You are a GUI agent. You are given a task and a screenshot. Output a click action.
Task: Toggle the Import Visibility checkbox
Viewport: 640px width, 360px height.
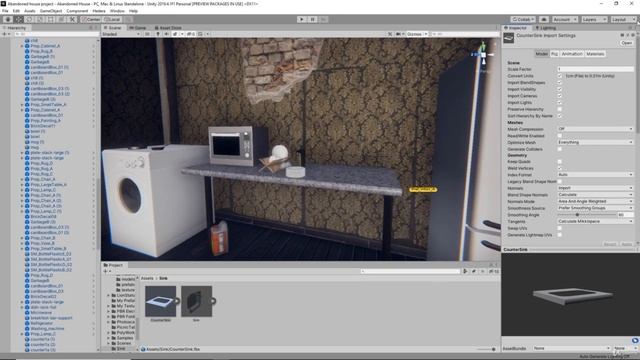point(560,89)
